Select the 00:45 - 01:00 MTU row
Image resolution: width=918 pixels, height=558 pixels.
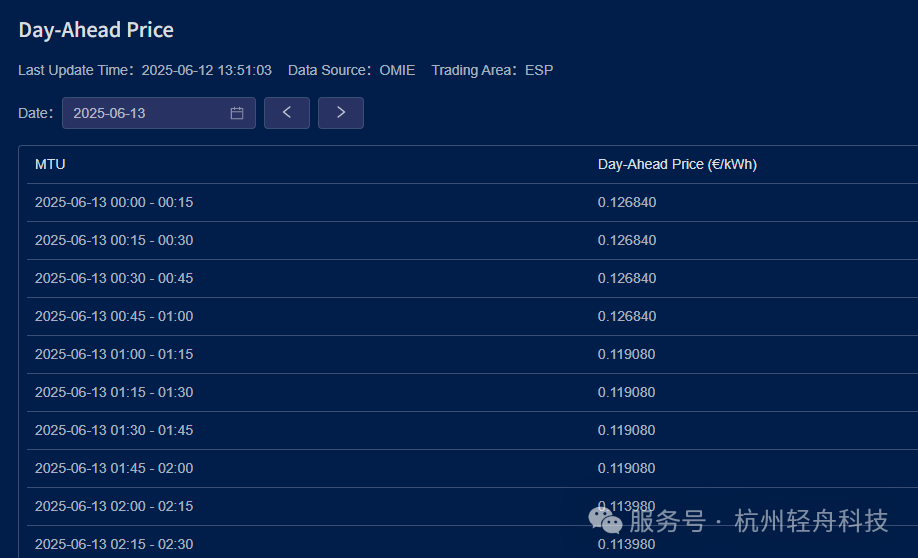(114, 316)
